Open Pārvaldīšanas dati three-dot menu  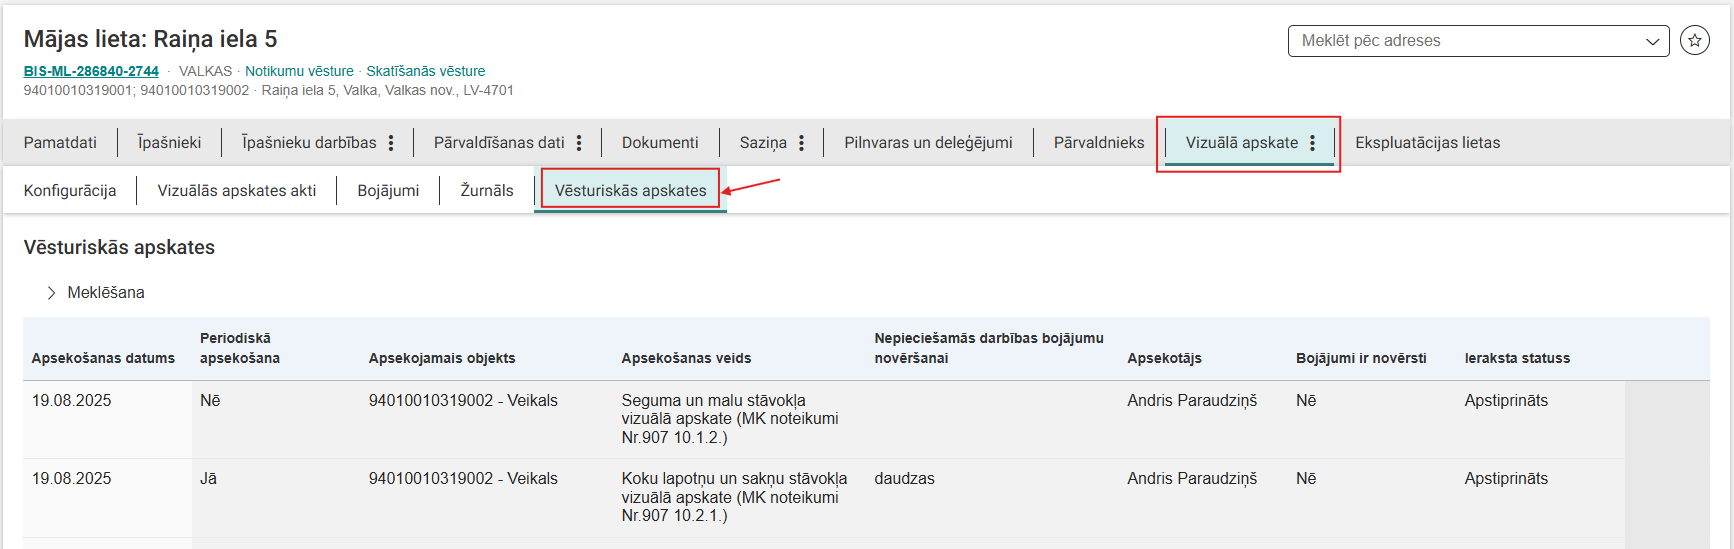point(579,143)
